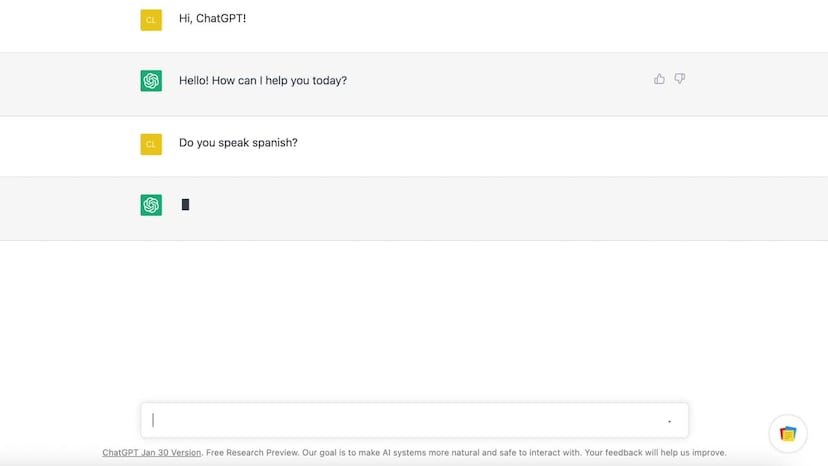Click the ChatGPT logo beside the Hello reply
This screenshot has width=828, height=466.
tap(151, 81)
